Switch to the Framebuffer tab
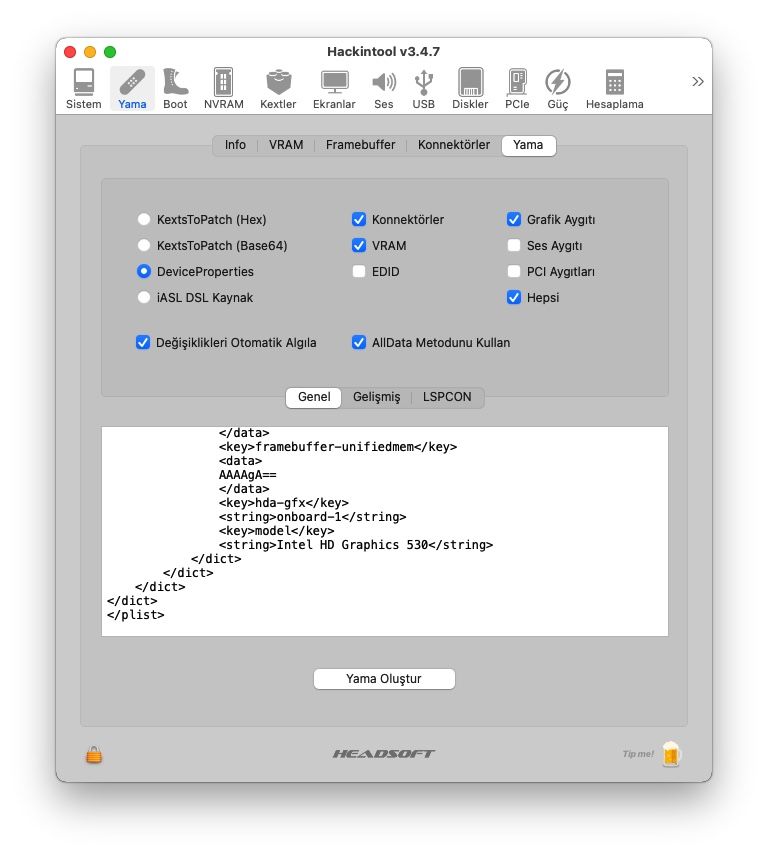This screenshot has height=856, width=768. 360,145
